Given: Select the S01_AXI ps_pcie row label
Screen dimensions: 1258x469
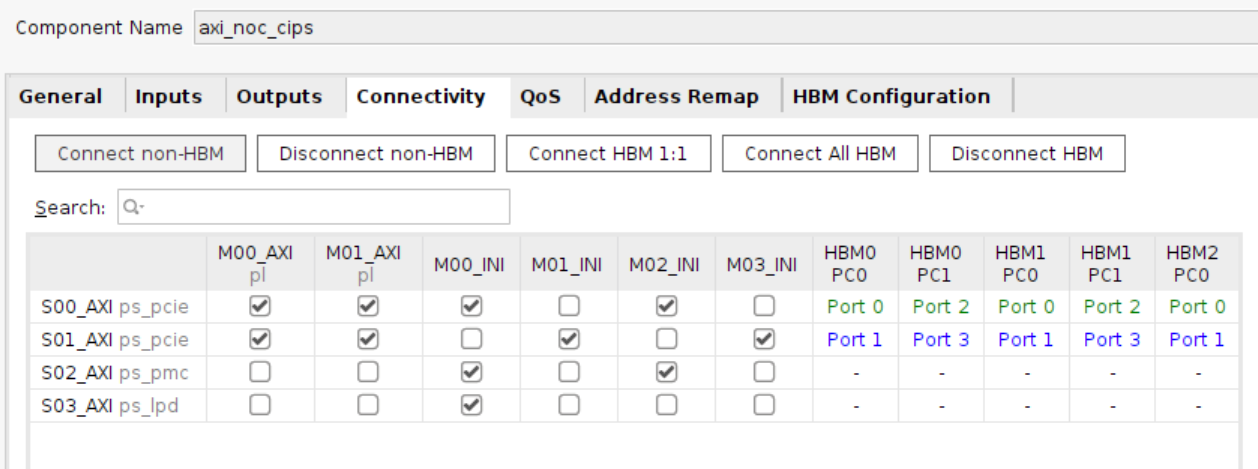Looking at the screenshot, I should pos(115,340).
